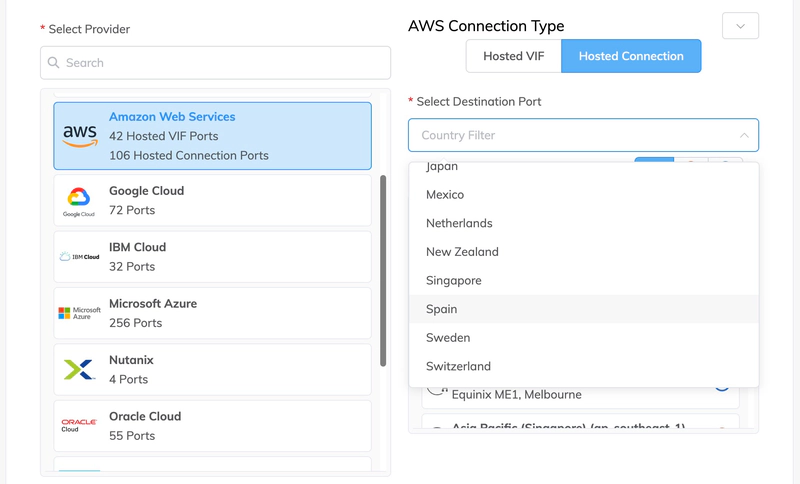Click the Microsoft Azure logo icon
800x484 pixels.
point(79,313)
